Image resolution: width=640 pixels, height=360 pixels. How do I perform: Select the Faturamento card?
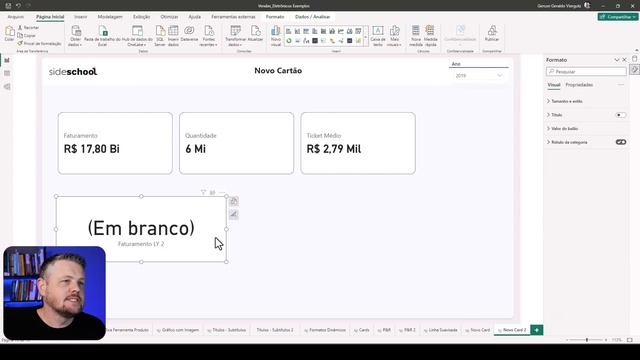coord(115,143)
